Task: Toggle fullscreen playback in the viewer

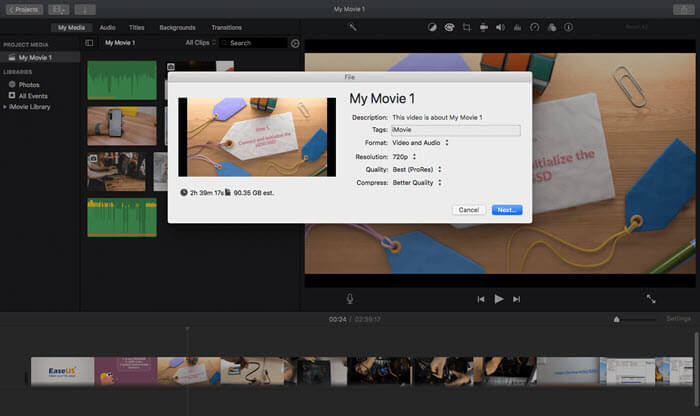Action: tap(651, 298)
